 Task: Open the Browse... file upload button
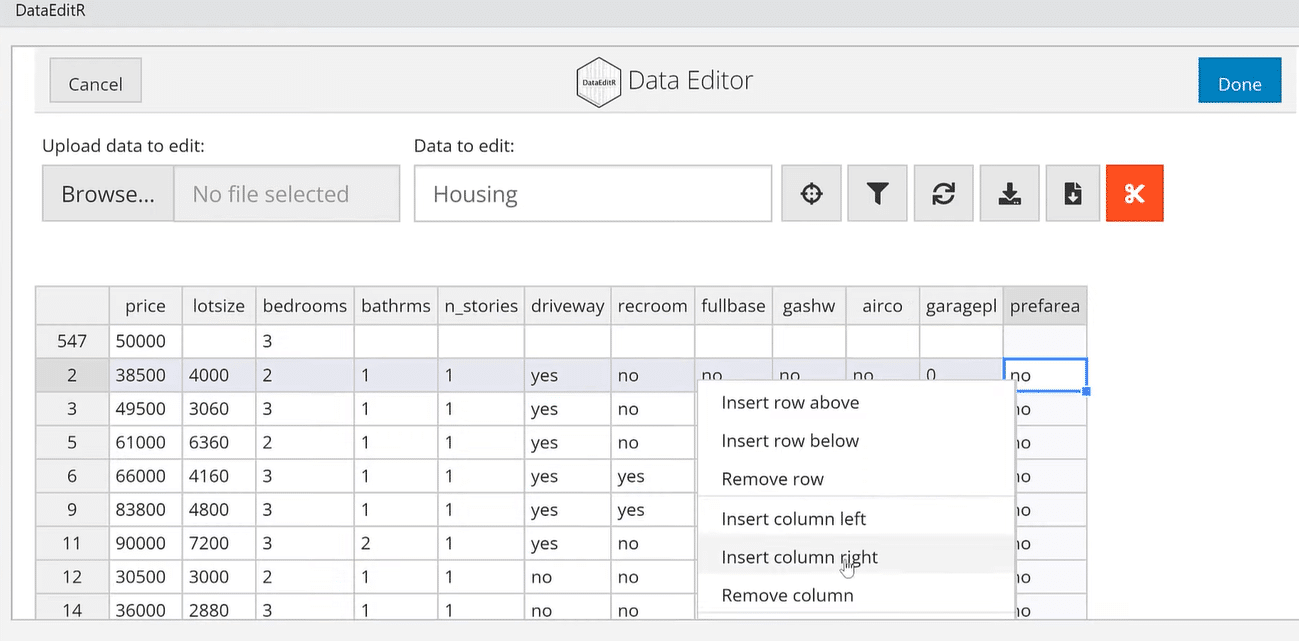coord(108,194)
